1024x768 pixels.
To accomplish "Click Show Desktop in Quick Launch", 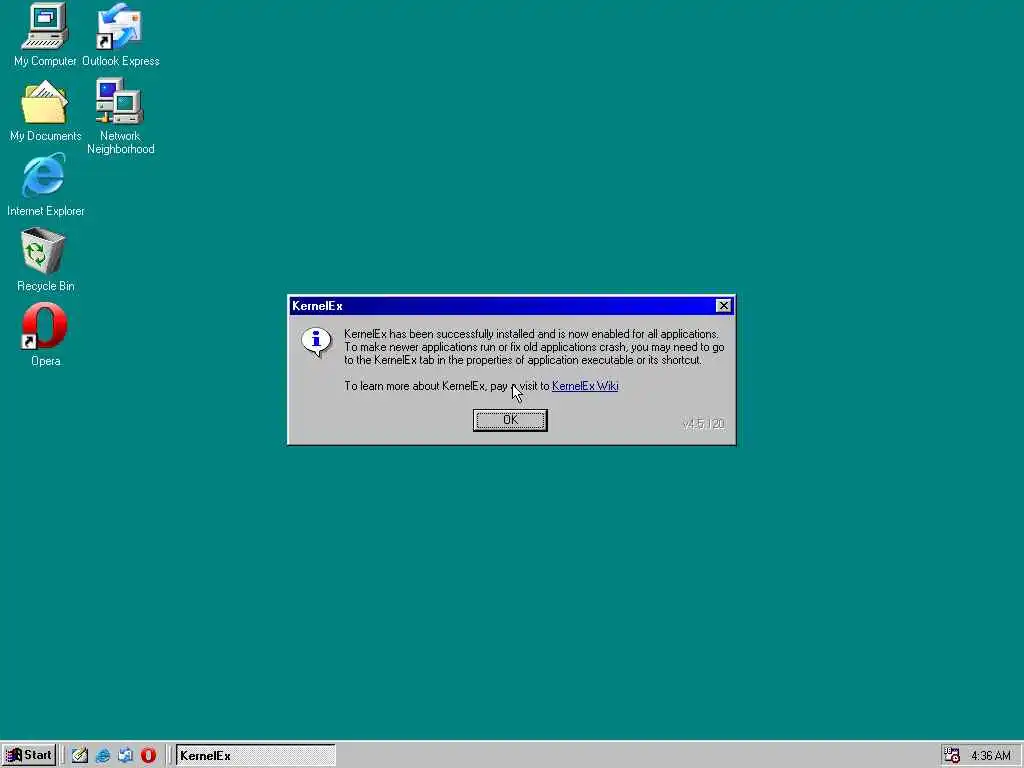I will click(80, 756).
